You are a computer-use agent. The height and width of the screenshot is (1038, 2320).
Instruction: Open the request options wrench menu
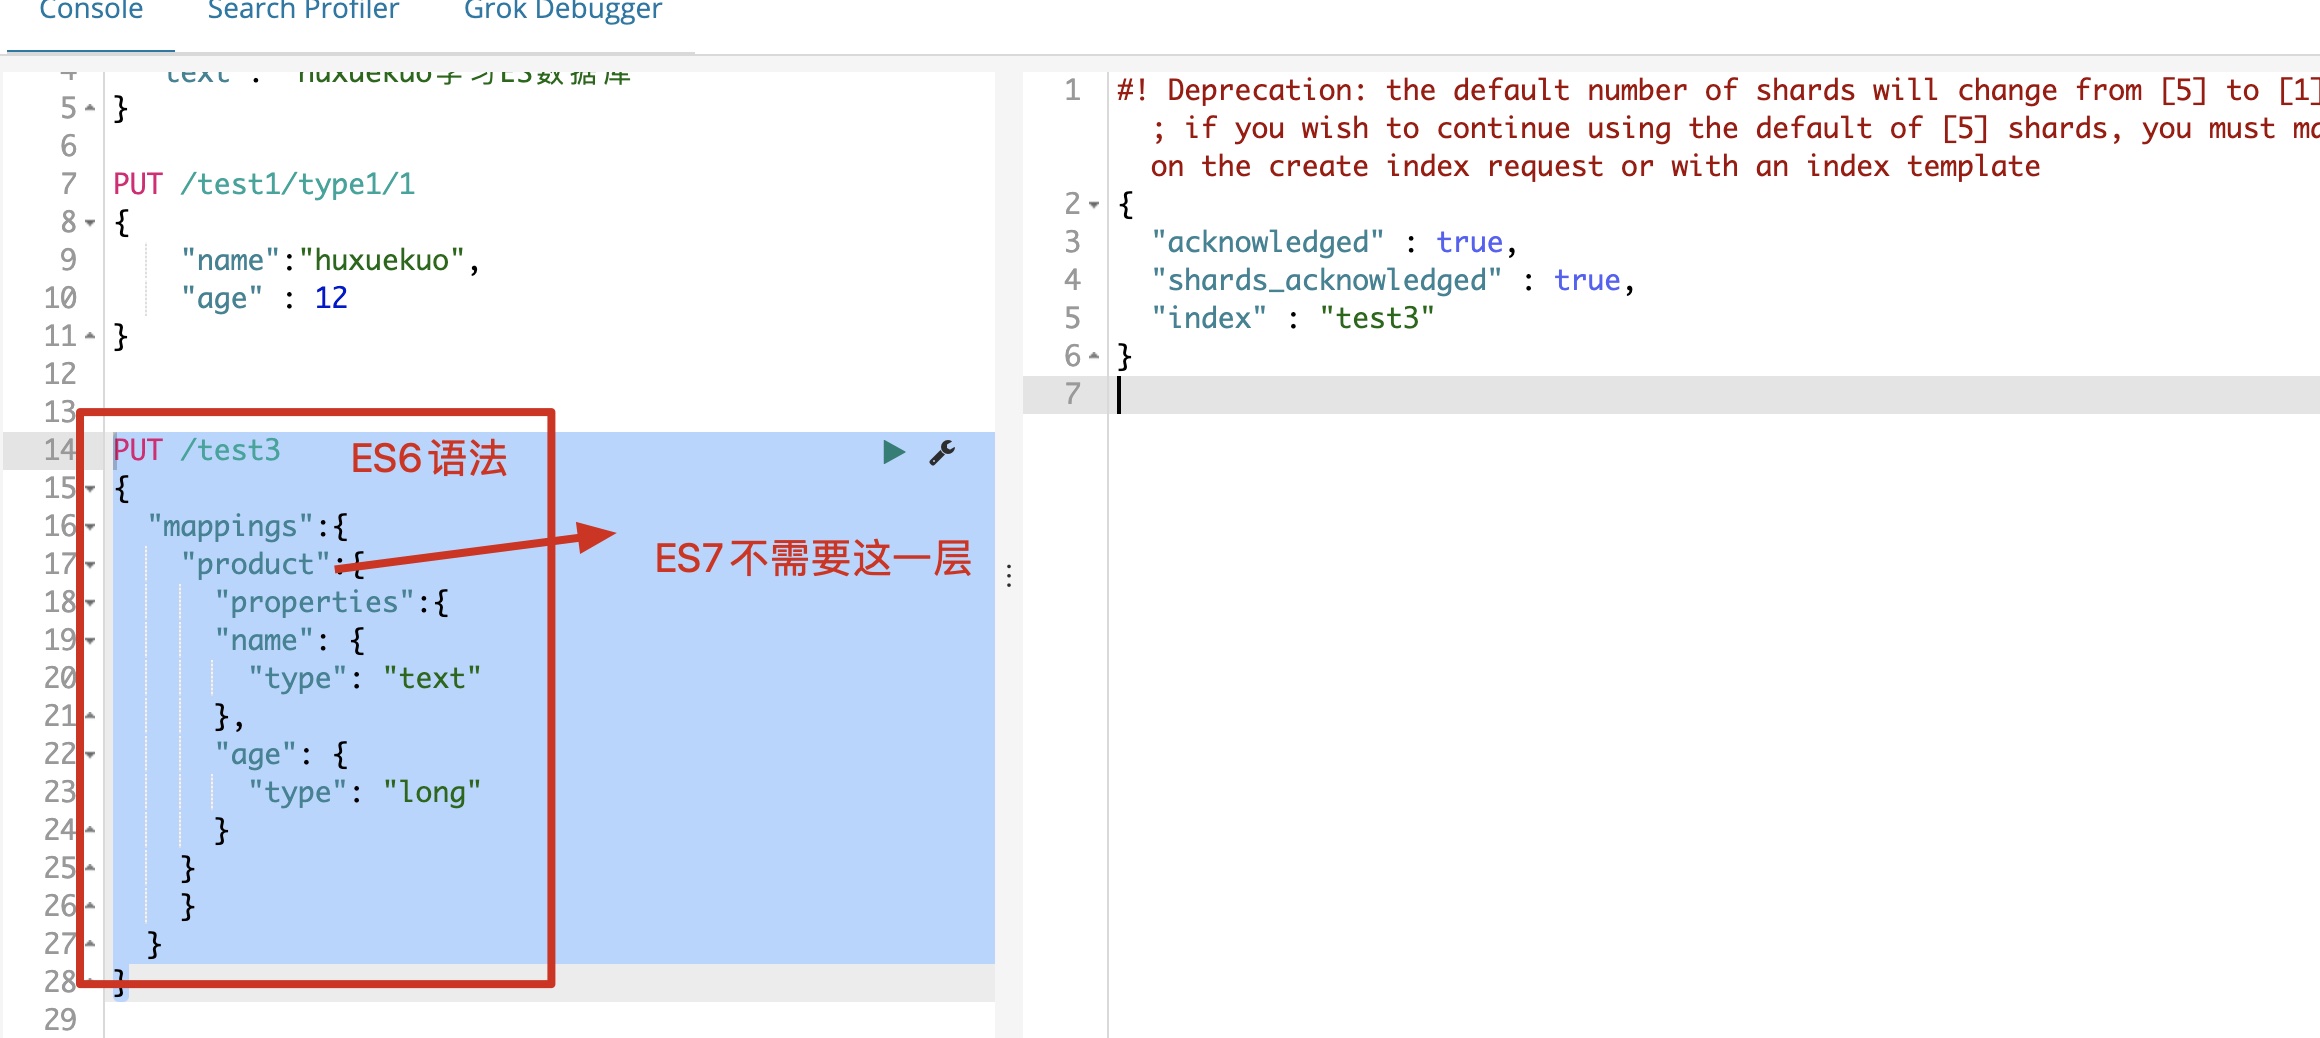941,452
